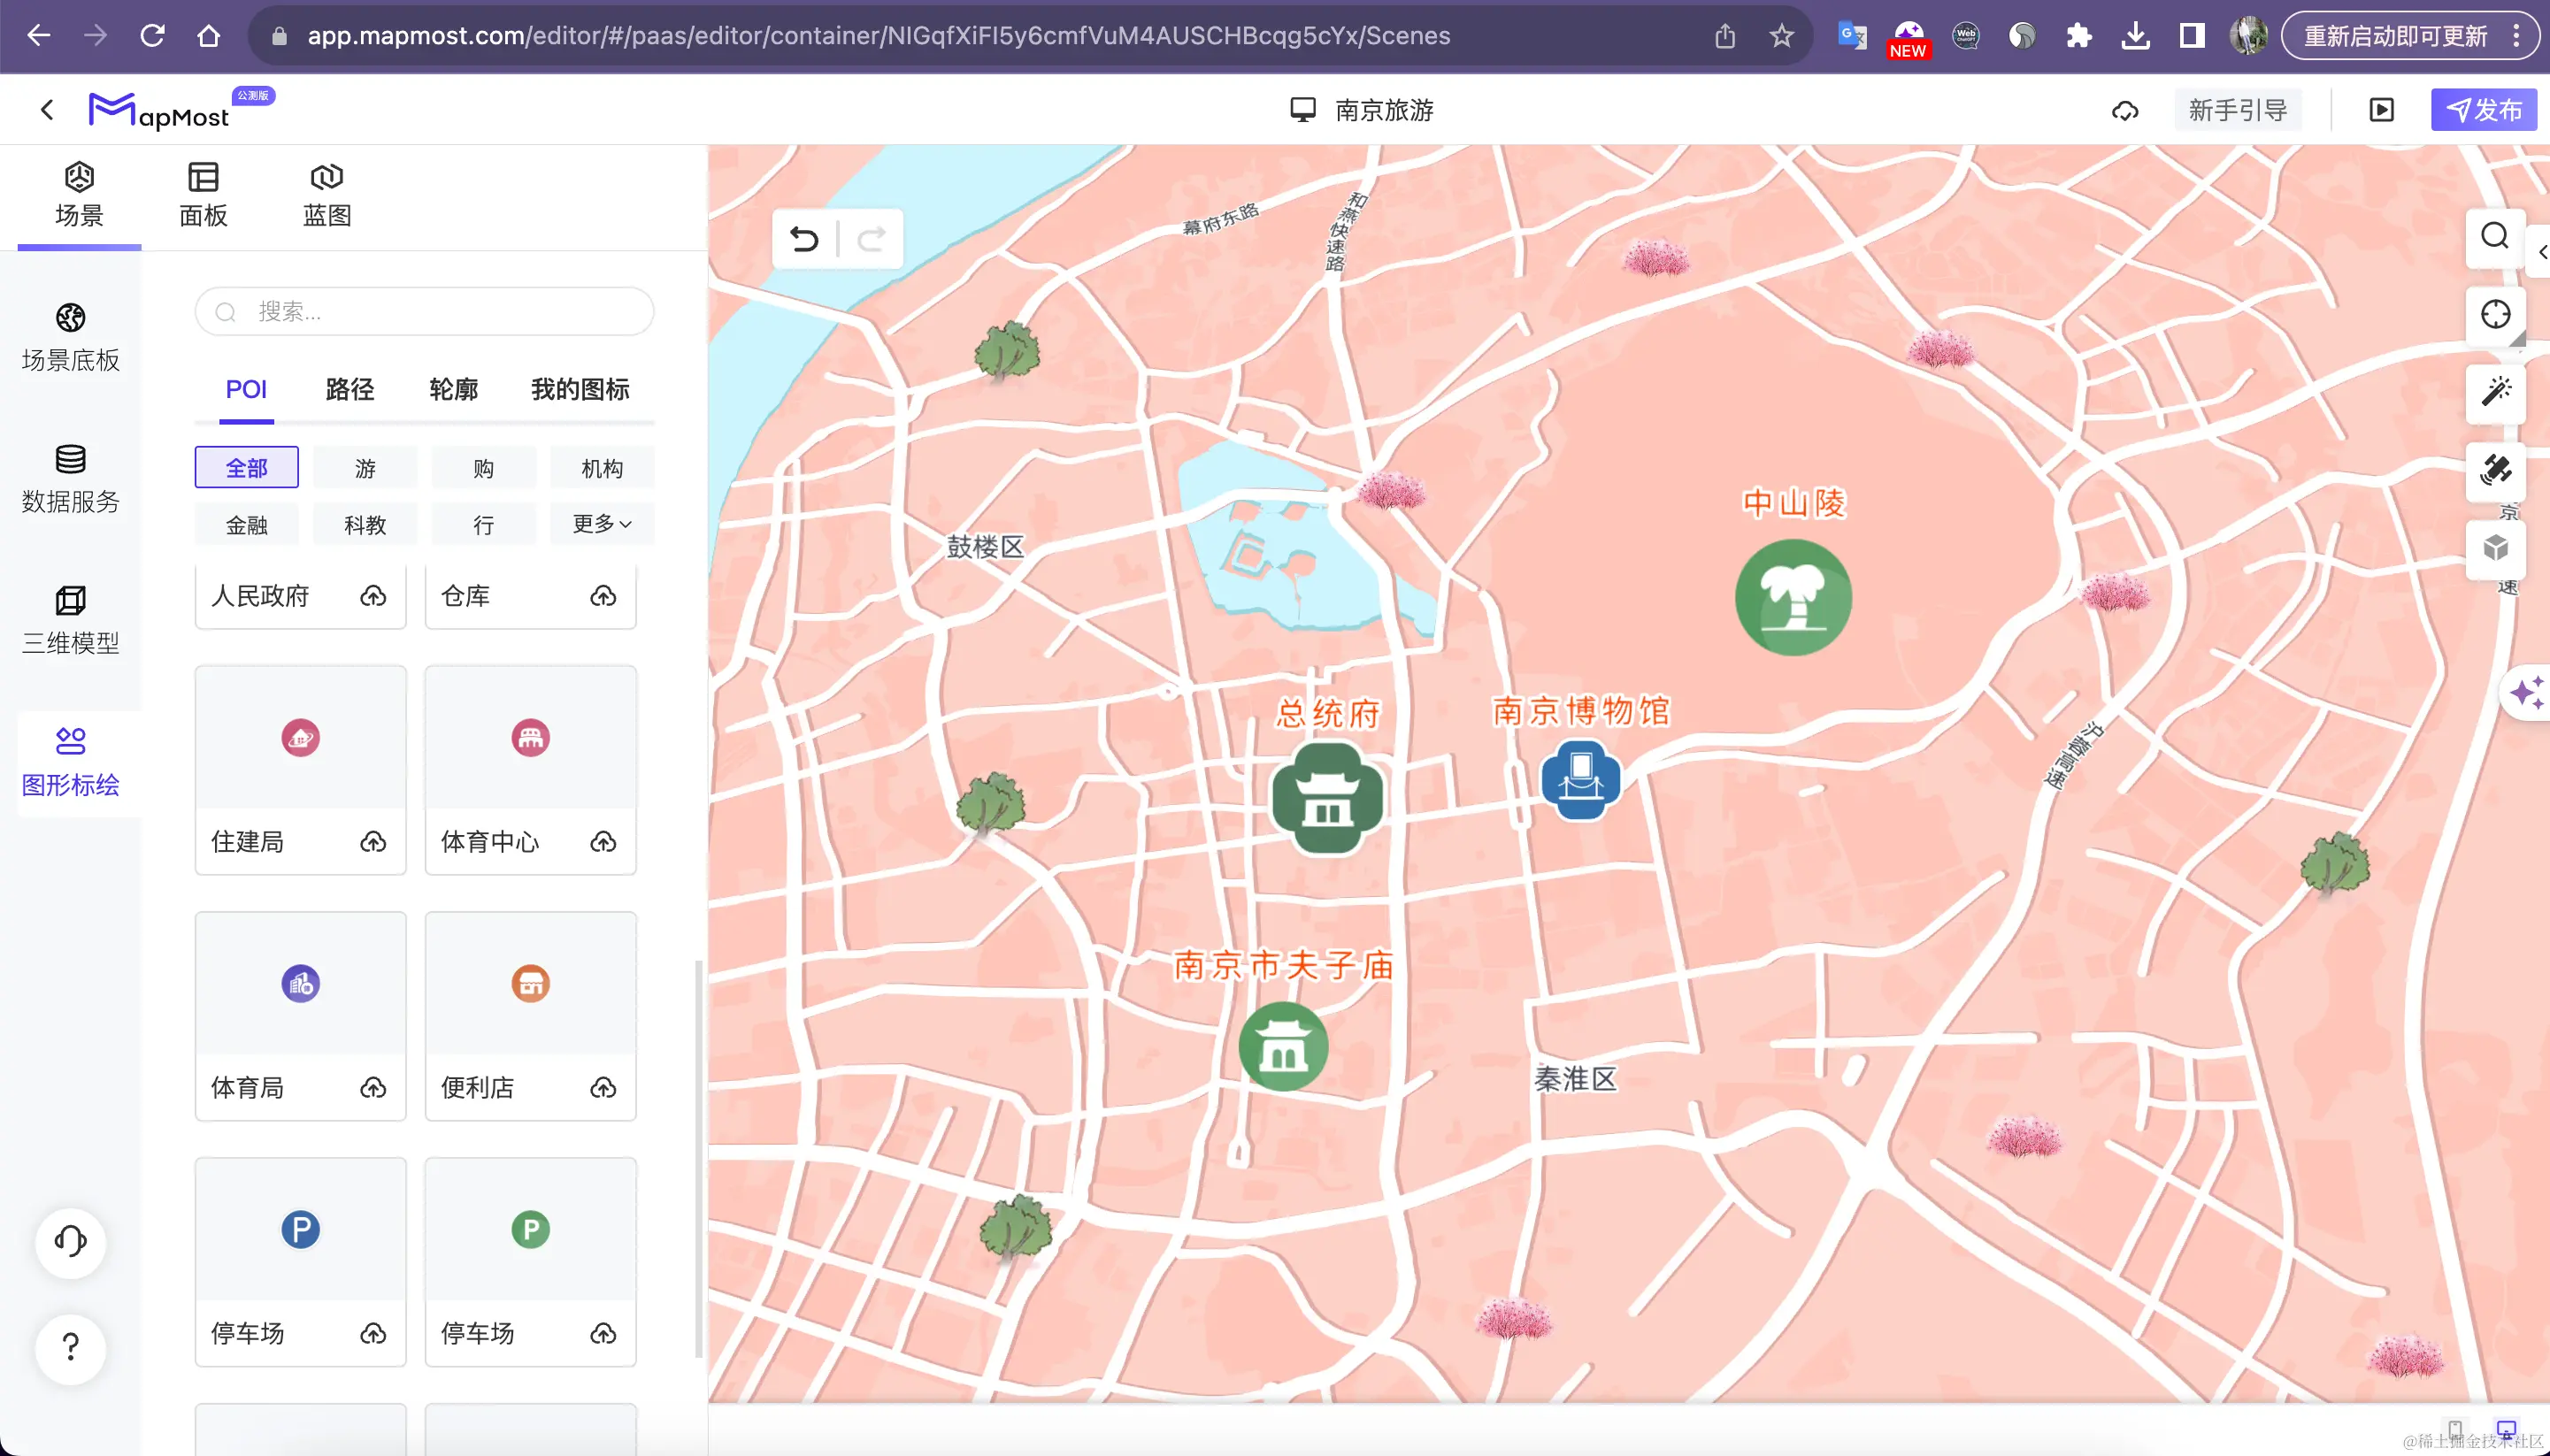Click the locate crosshair tool
The width and height of the screenshot is (2550, 1456).
click(2495, 315)
